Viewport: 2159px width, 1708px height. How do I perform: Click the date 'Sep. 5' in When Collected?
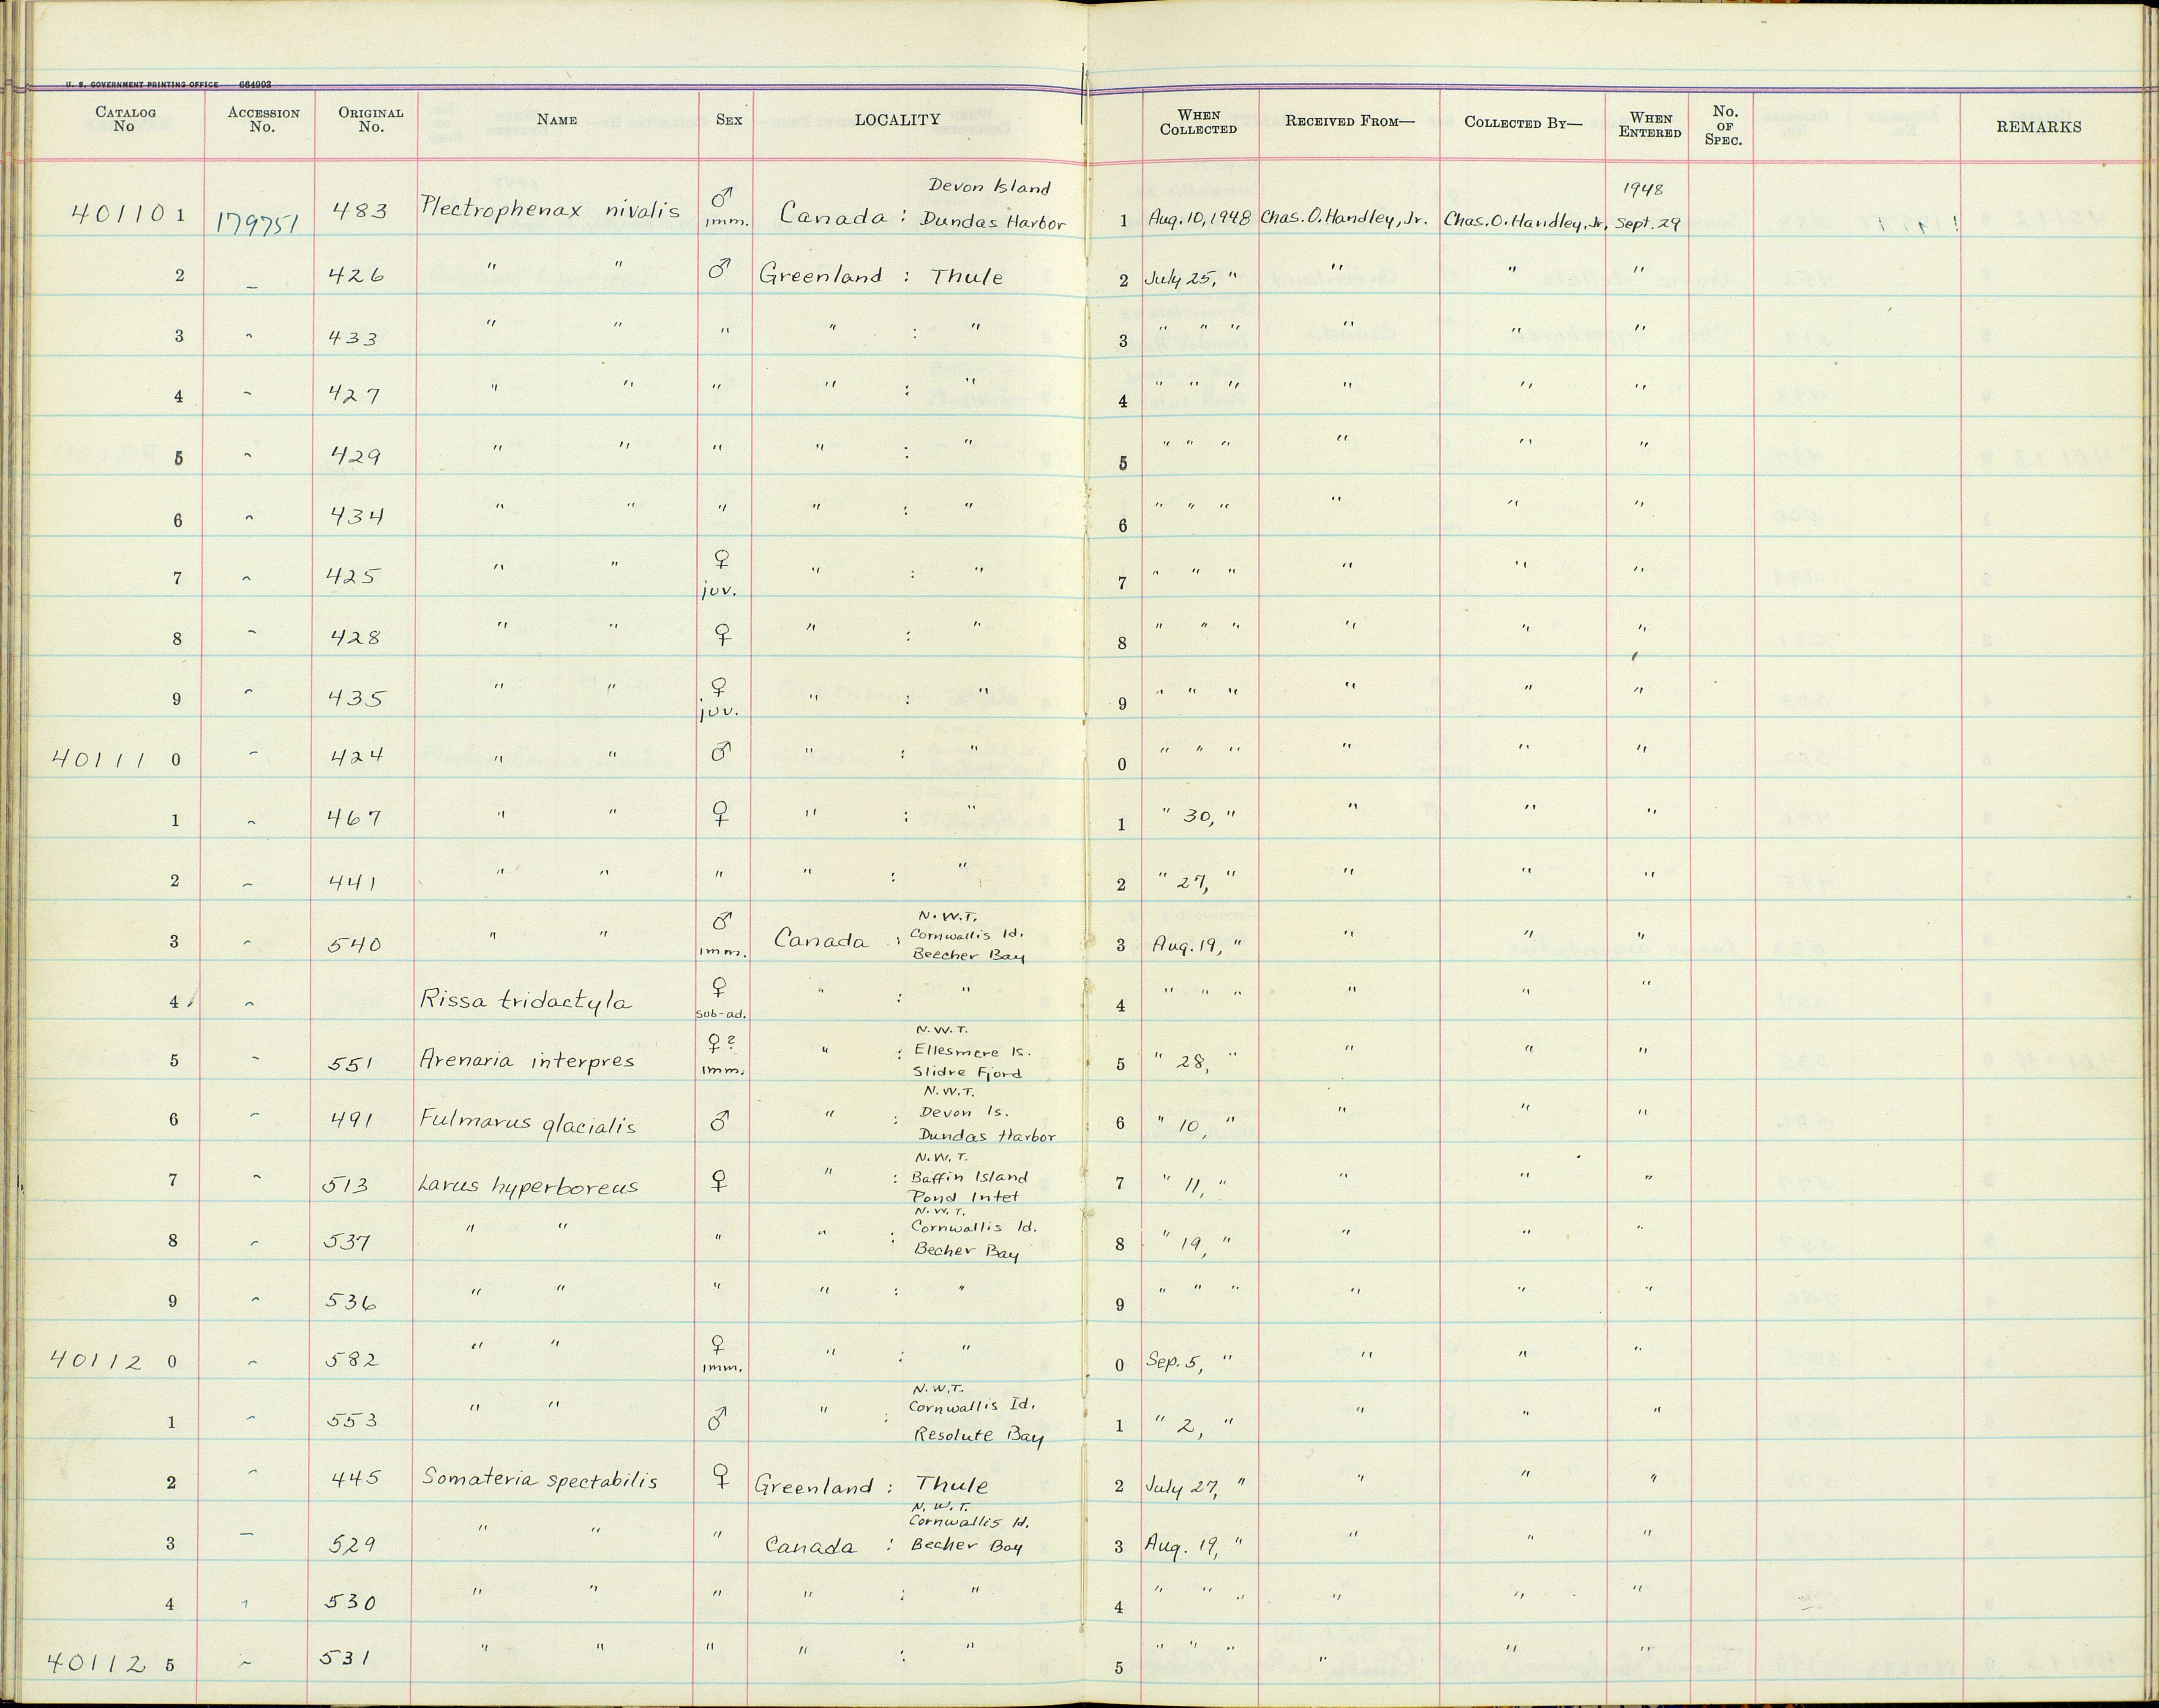coord(1175,1362)
